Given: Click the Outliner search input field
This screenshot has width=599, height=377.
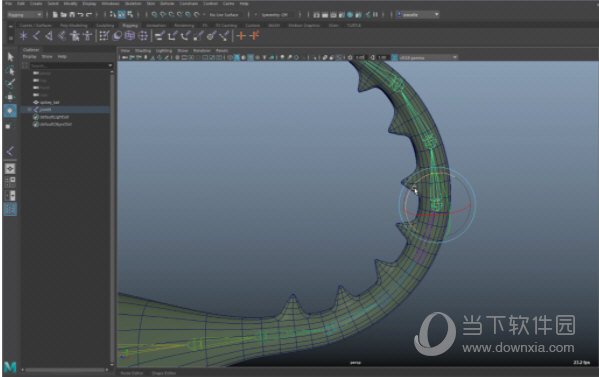Looking at the screenshot, I should (x=68, y=66).
